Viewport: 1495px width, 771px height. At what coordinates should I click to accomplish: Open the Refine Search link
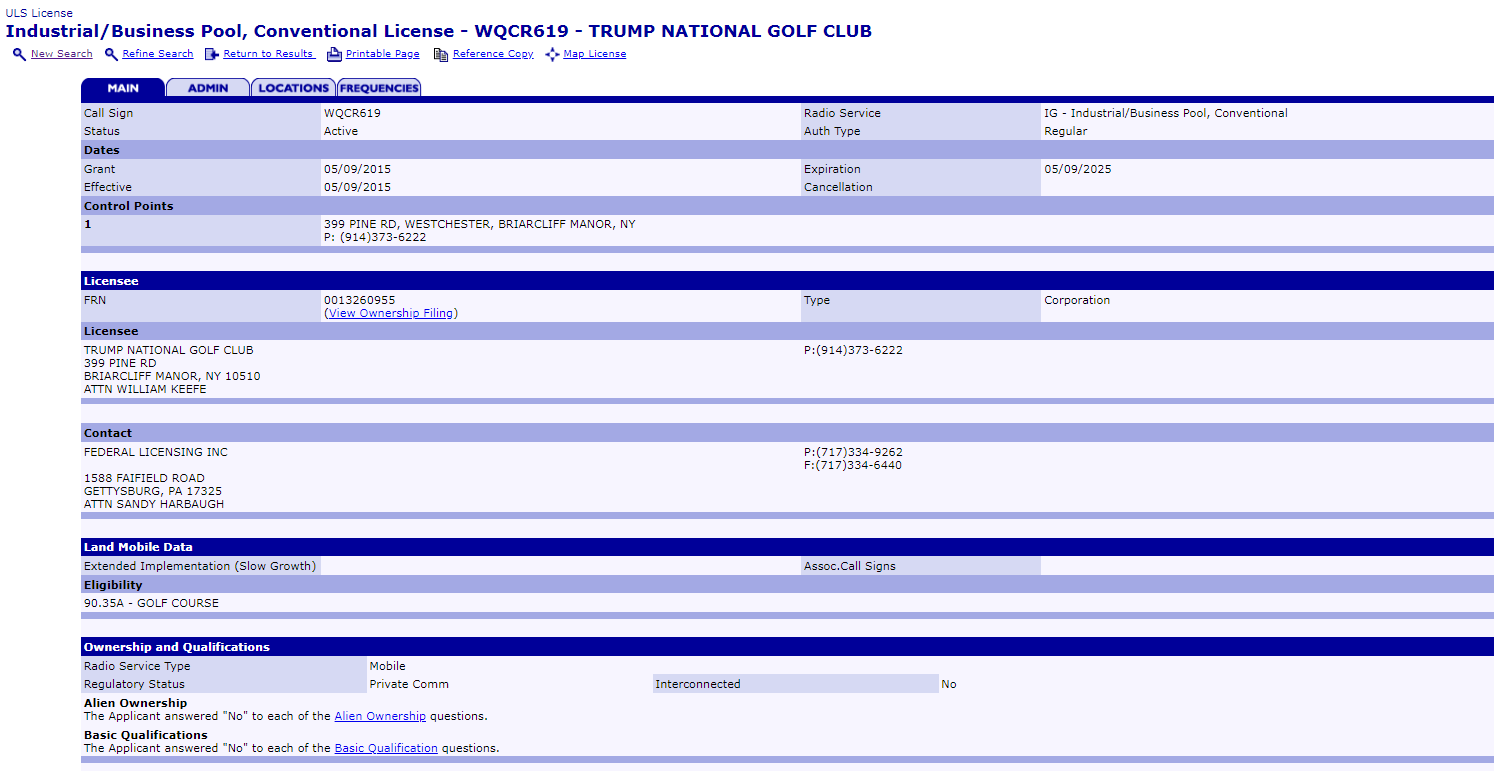click(158, 54)
